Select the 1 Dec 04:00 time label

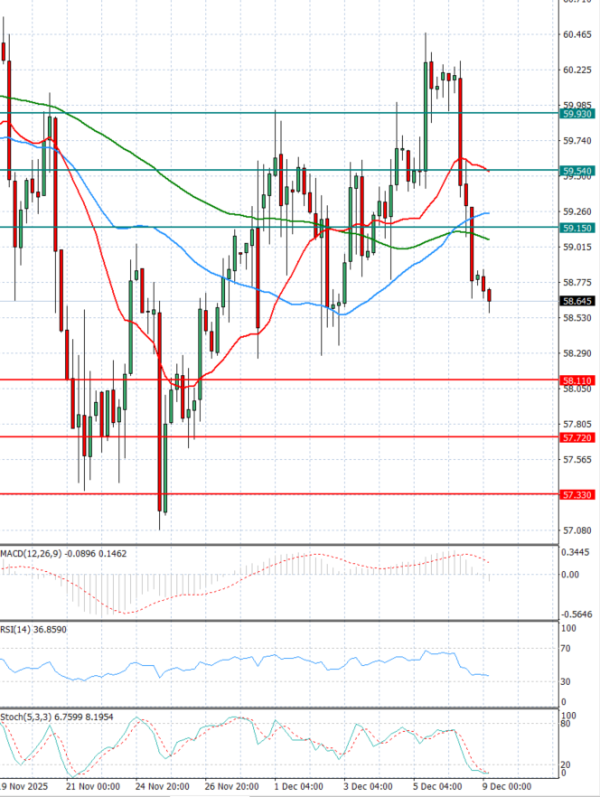tap(305, 788)
